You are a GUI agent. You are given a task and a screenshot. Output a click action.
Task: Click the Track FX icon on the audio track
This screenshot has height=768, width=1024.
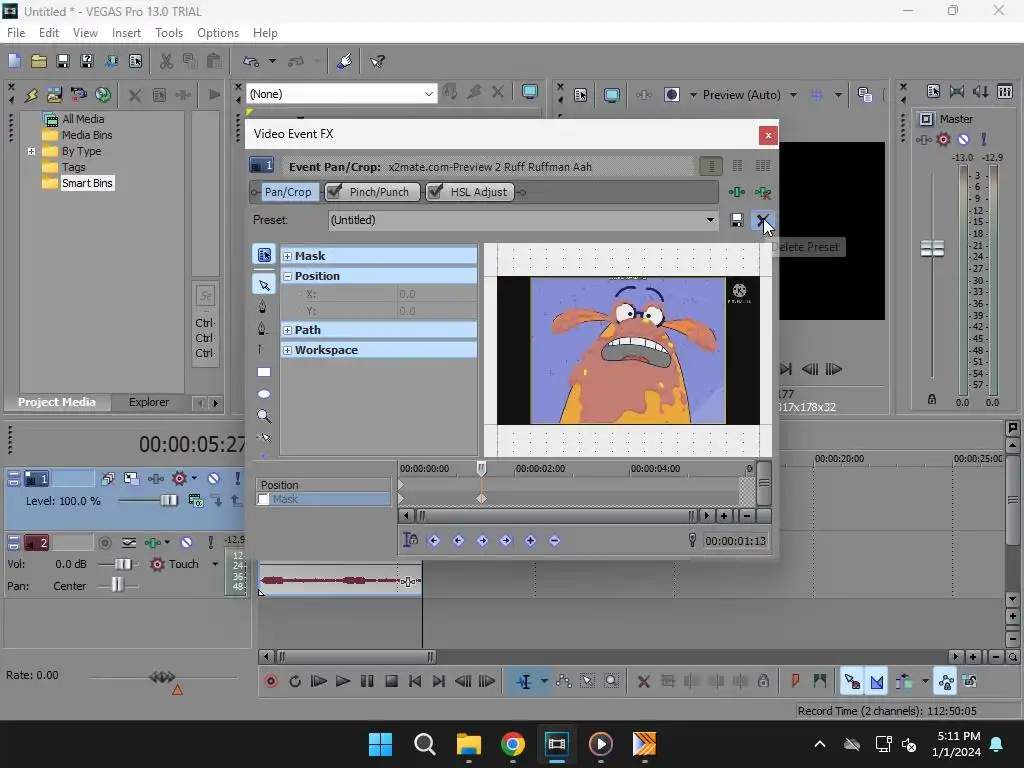(x=153, y=543)
